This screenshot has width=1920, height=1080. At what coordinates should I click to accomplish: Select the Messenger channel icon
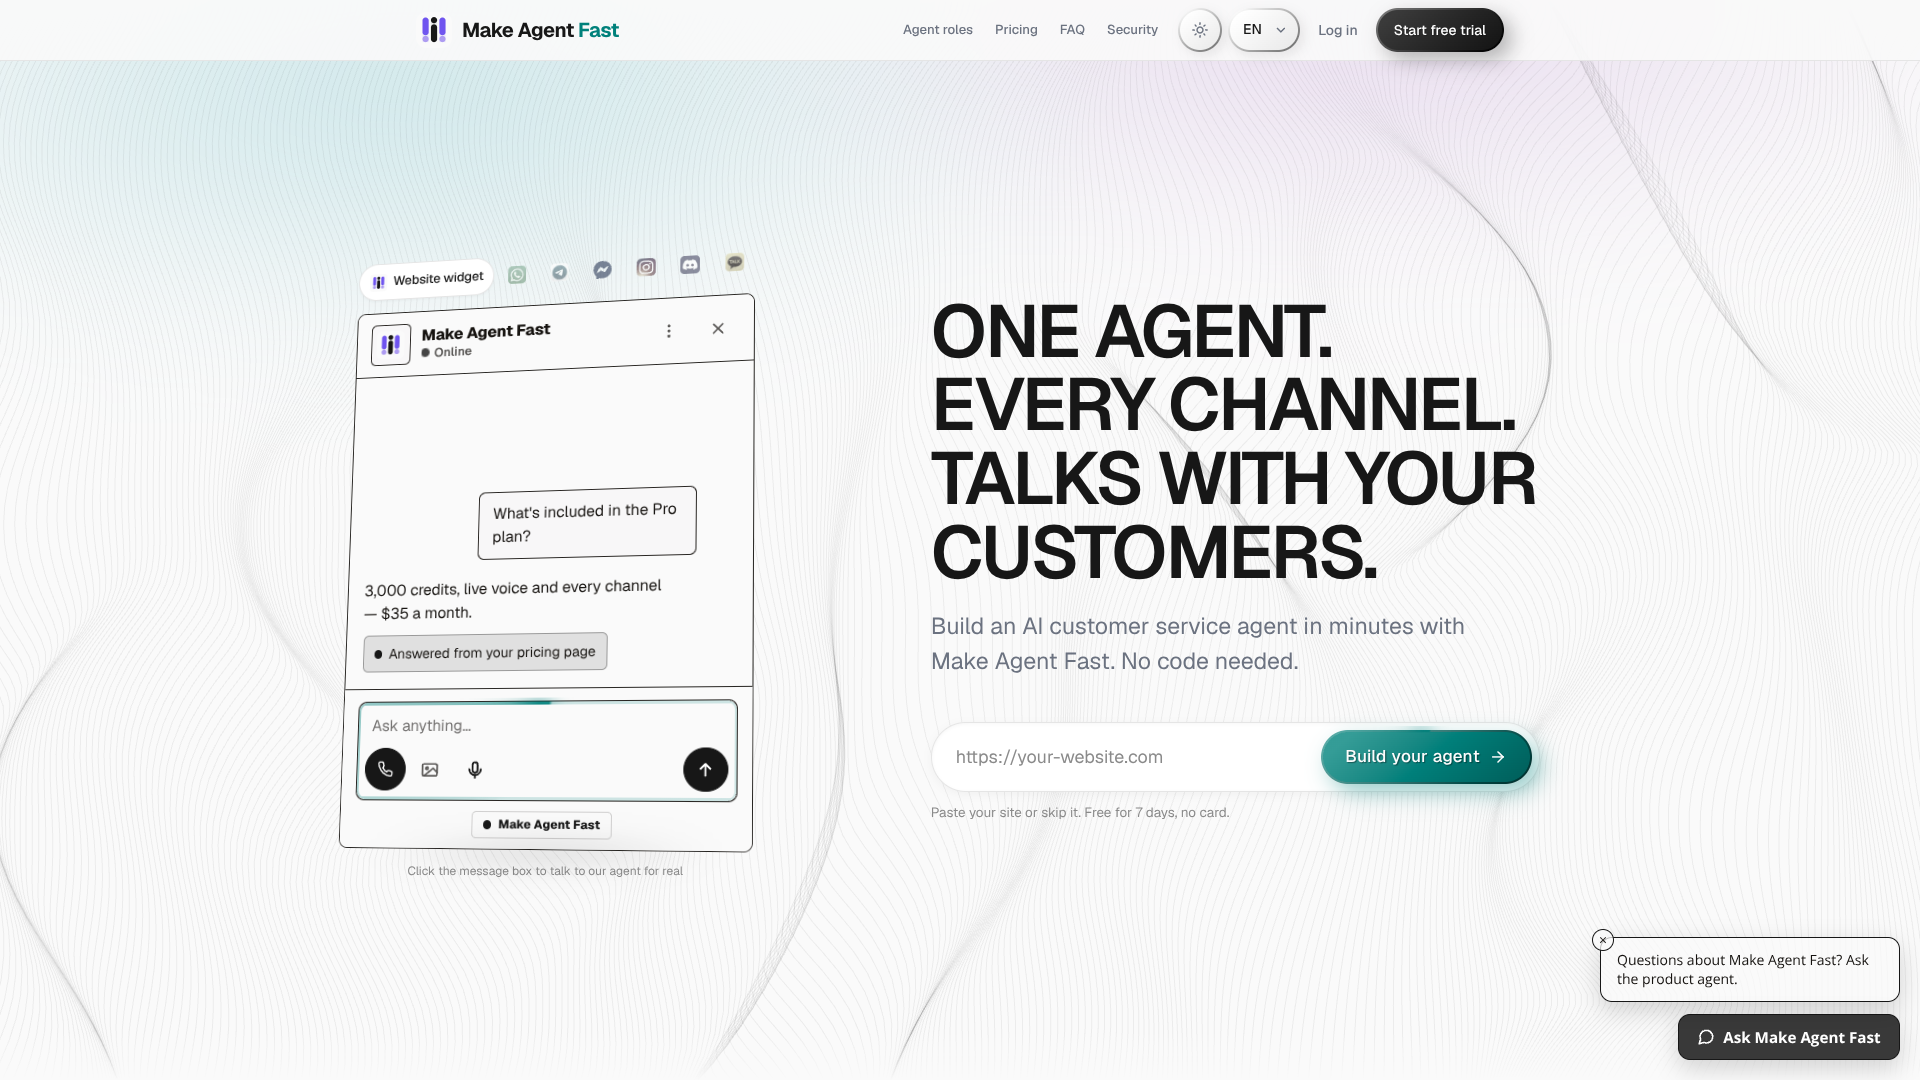pyautogui.click(x=602, y=270)
